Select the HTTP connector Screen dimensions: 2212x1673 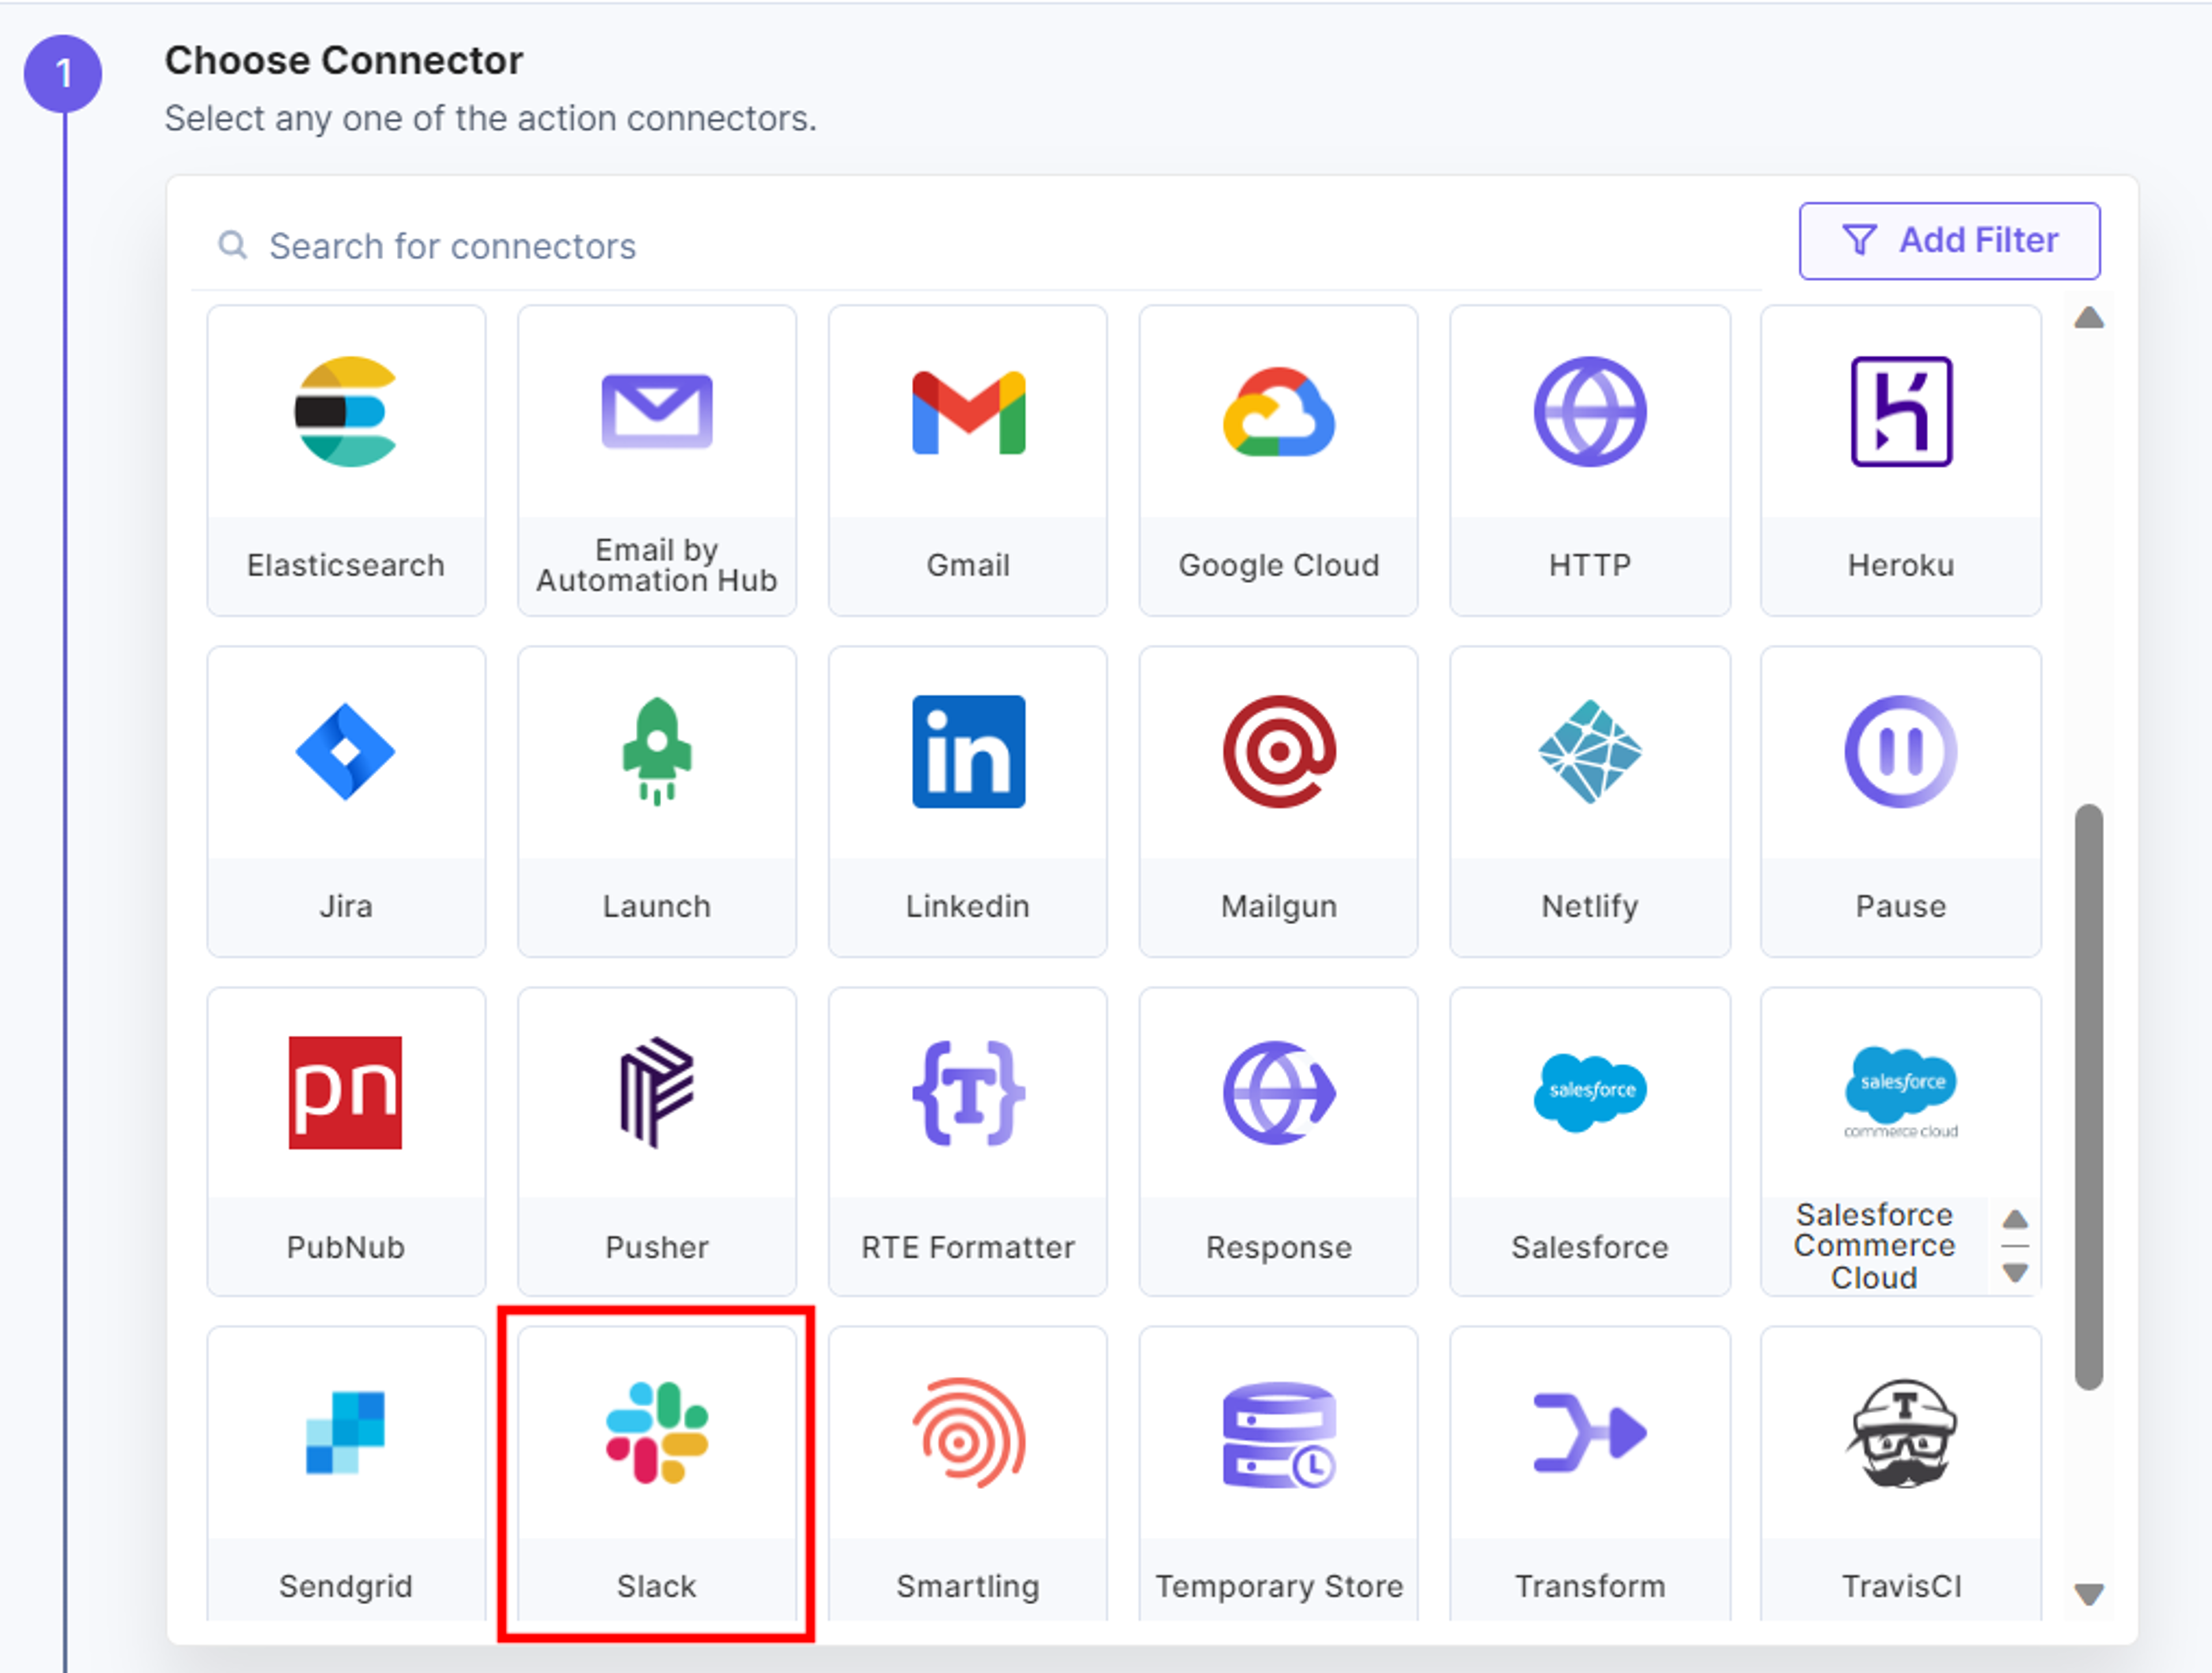tap(1590, 461)
